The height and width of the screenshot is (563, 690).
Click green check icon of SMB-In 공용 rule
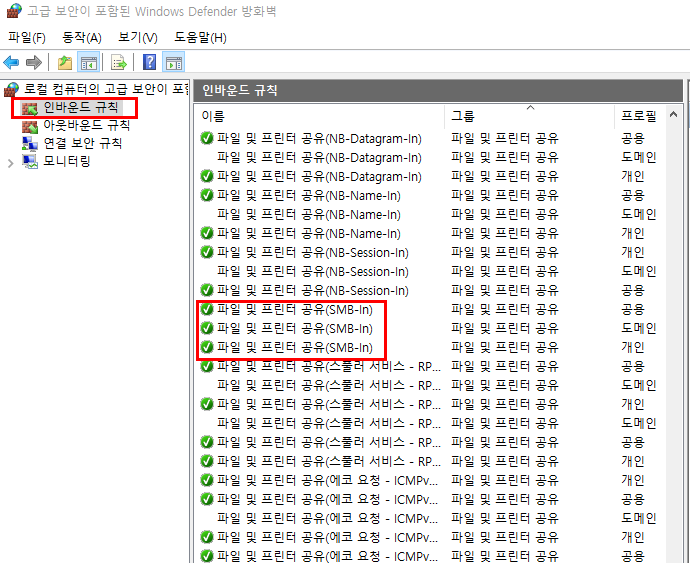tap(207, 309)
